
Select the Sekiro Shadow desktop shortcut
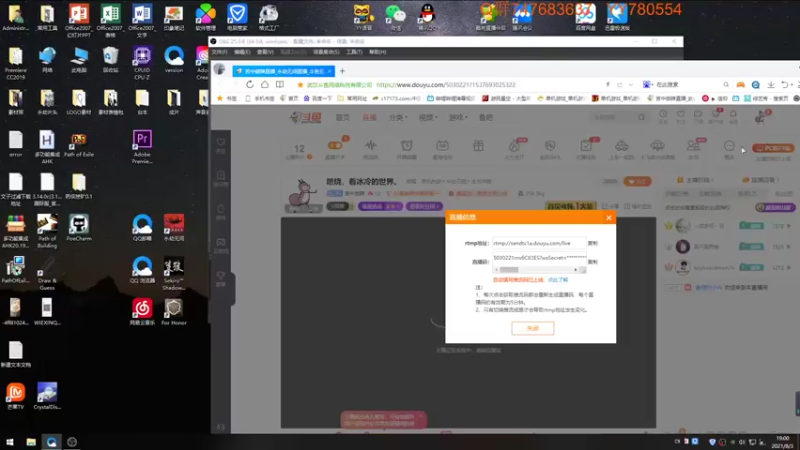click(173, 274)
